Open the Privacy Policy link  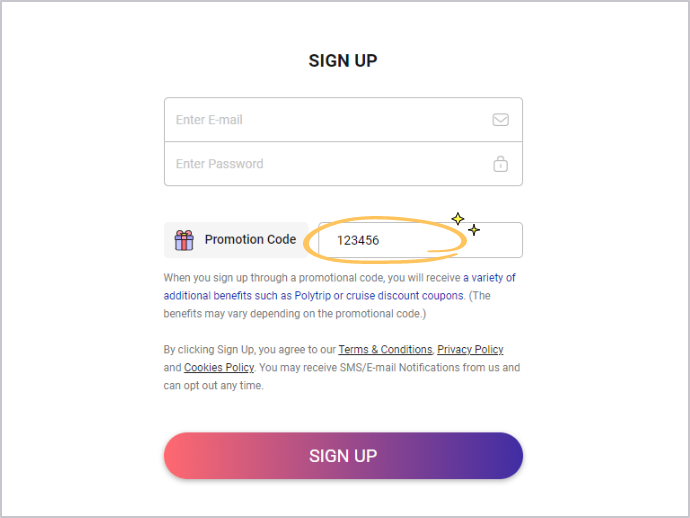pos(470,350)
